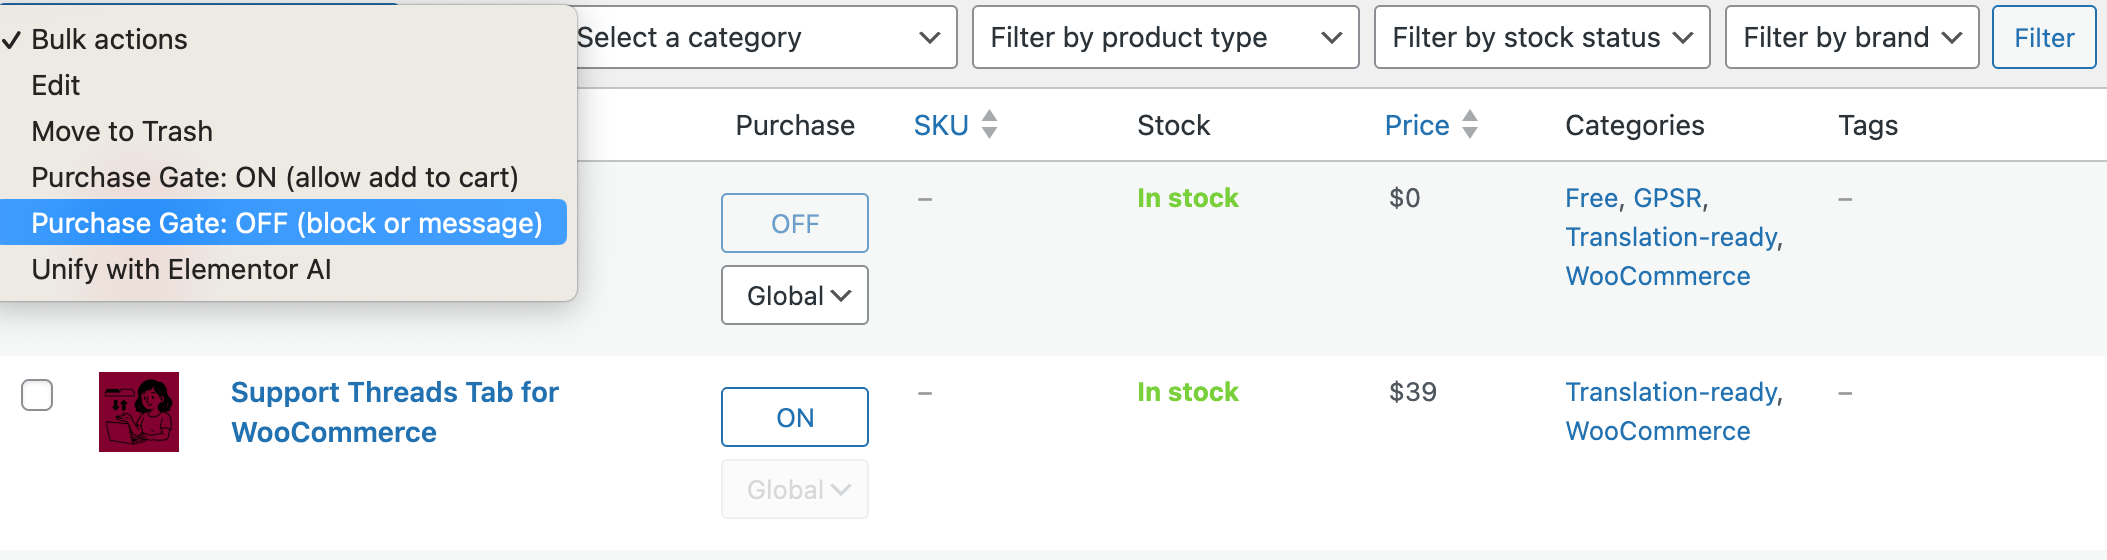Expand Filter by product type dropdown
2107x560 pixels.
click(1165, 38)
